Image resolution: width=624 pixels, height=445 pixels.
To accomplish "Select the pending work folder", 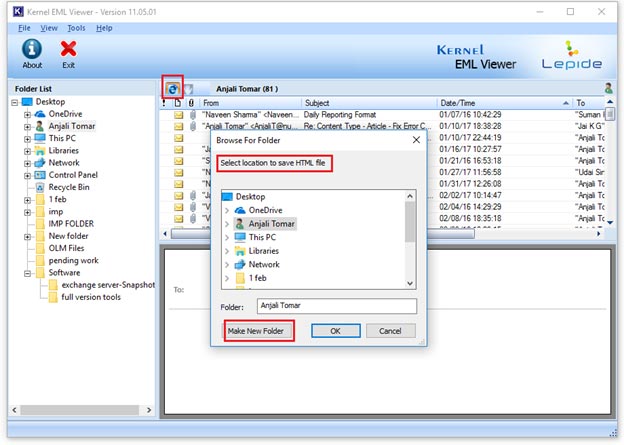I will 73,261.
